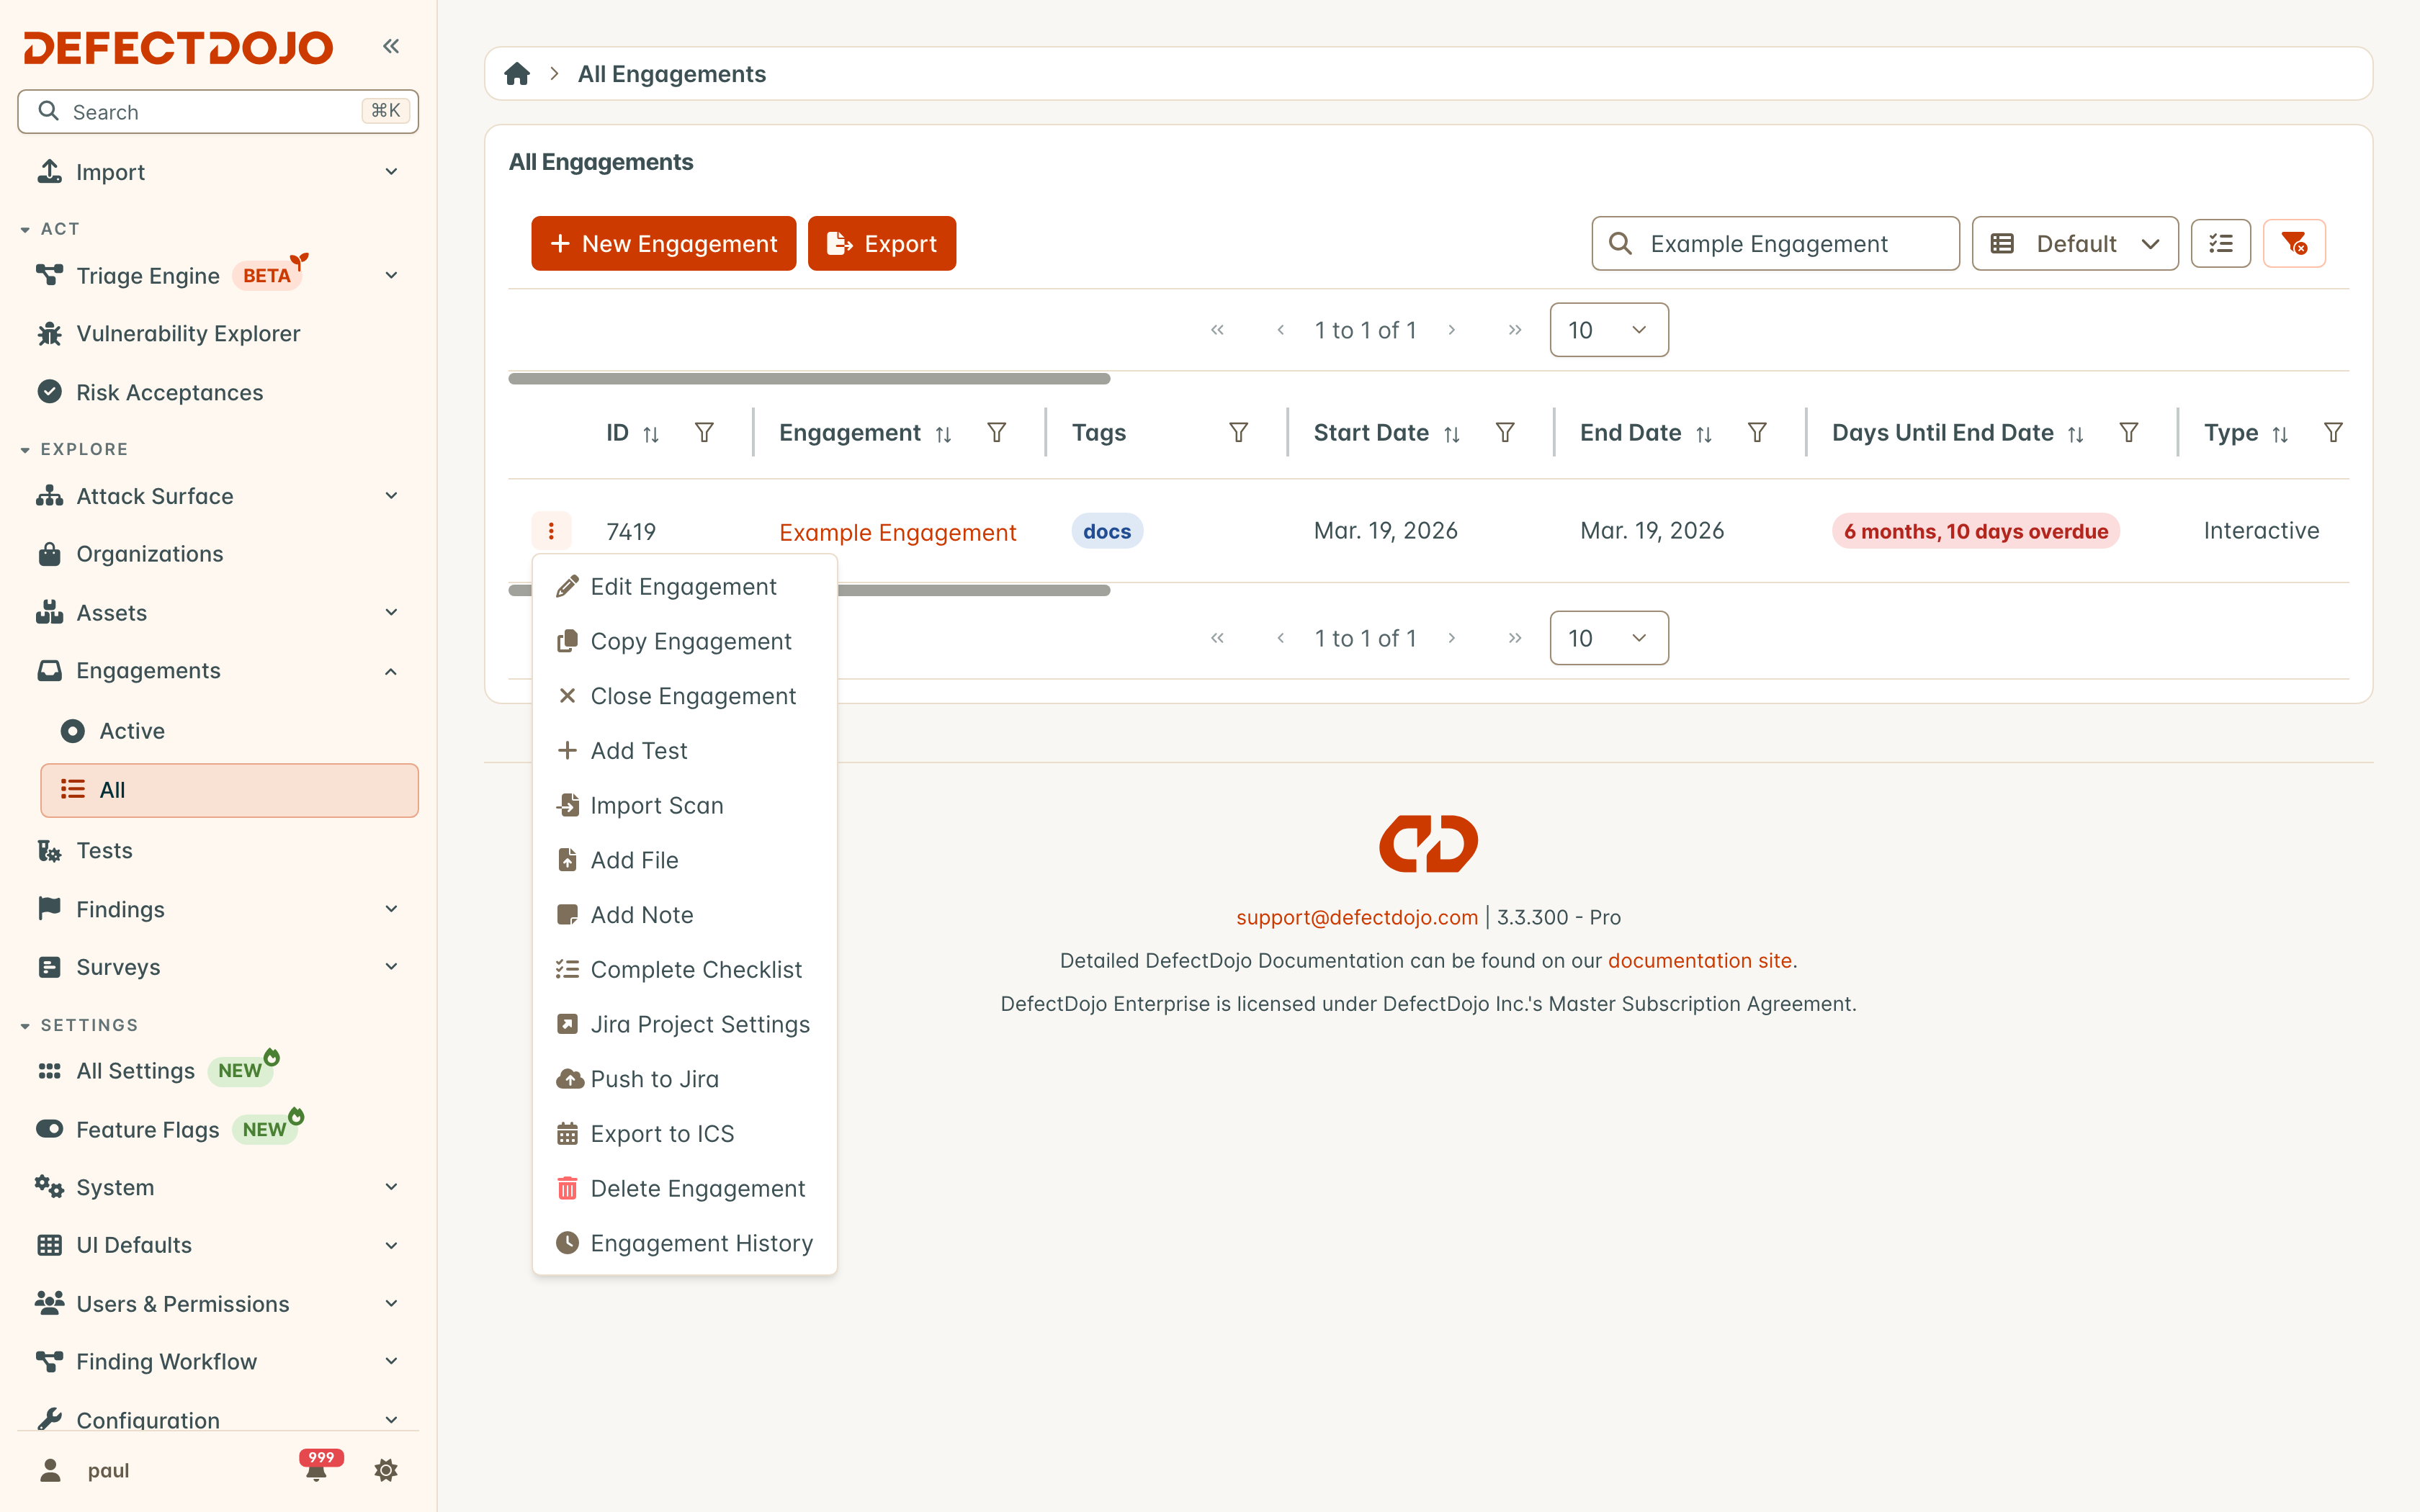Open the Default view dropdown
The width and height of the screenshot is (2420, 1512).
[x=2075, y=243]
